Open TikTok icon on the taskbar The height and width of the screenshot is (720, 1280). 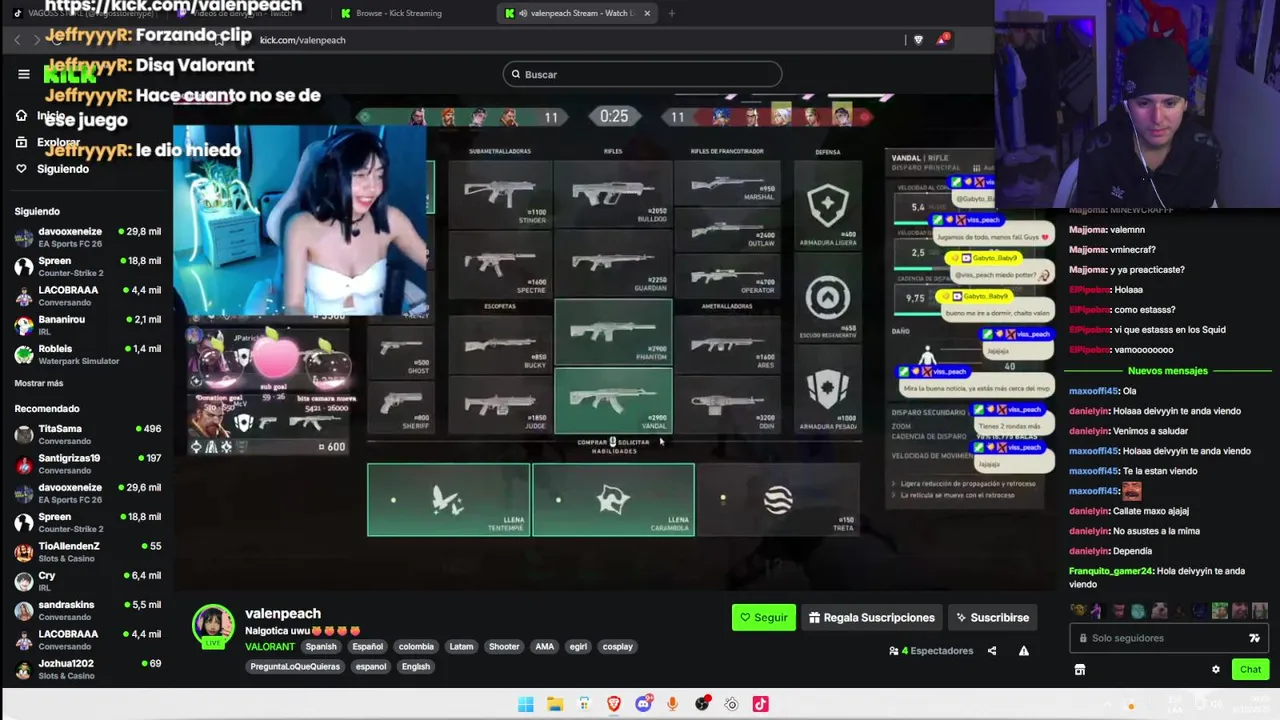pyautogui.click(x=761, y=704)
